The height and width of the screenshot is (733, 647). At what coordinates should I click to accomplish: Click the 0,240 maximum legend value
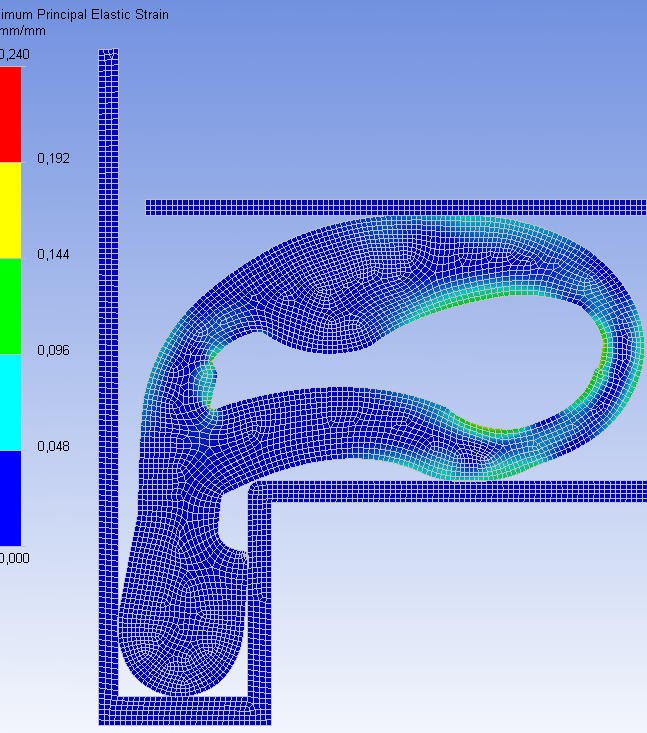(x=14, y=54)
